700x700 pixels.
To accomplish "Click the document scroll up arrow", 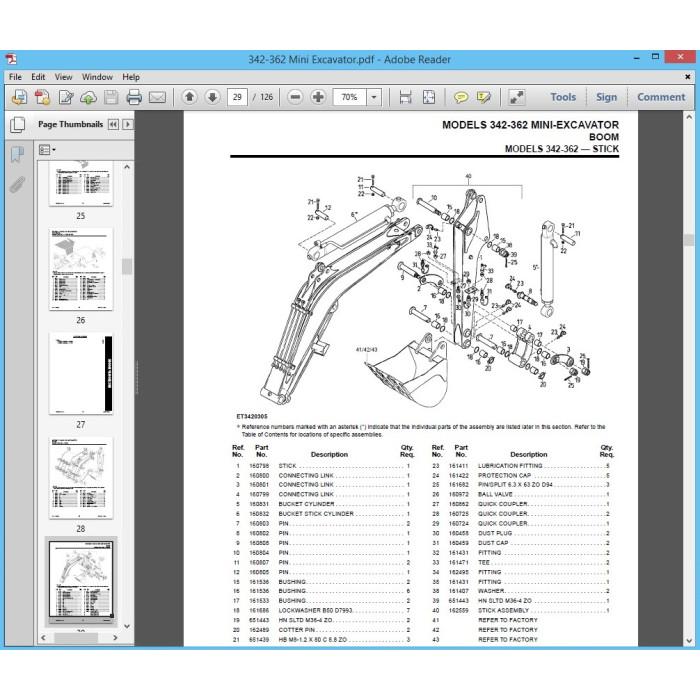I will point(689,116).
